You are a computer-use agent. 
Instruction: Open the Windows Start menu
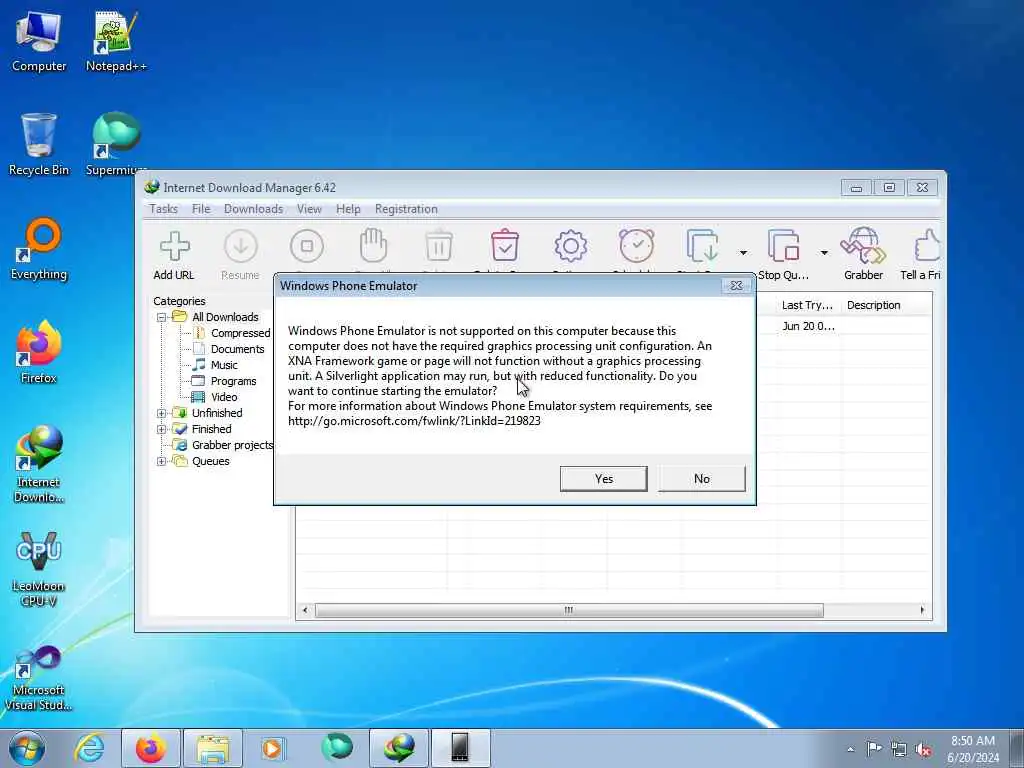pos(27,748)
